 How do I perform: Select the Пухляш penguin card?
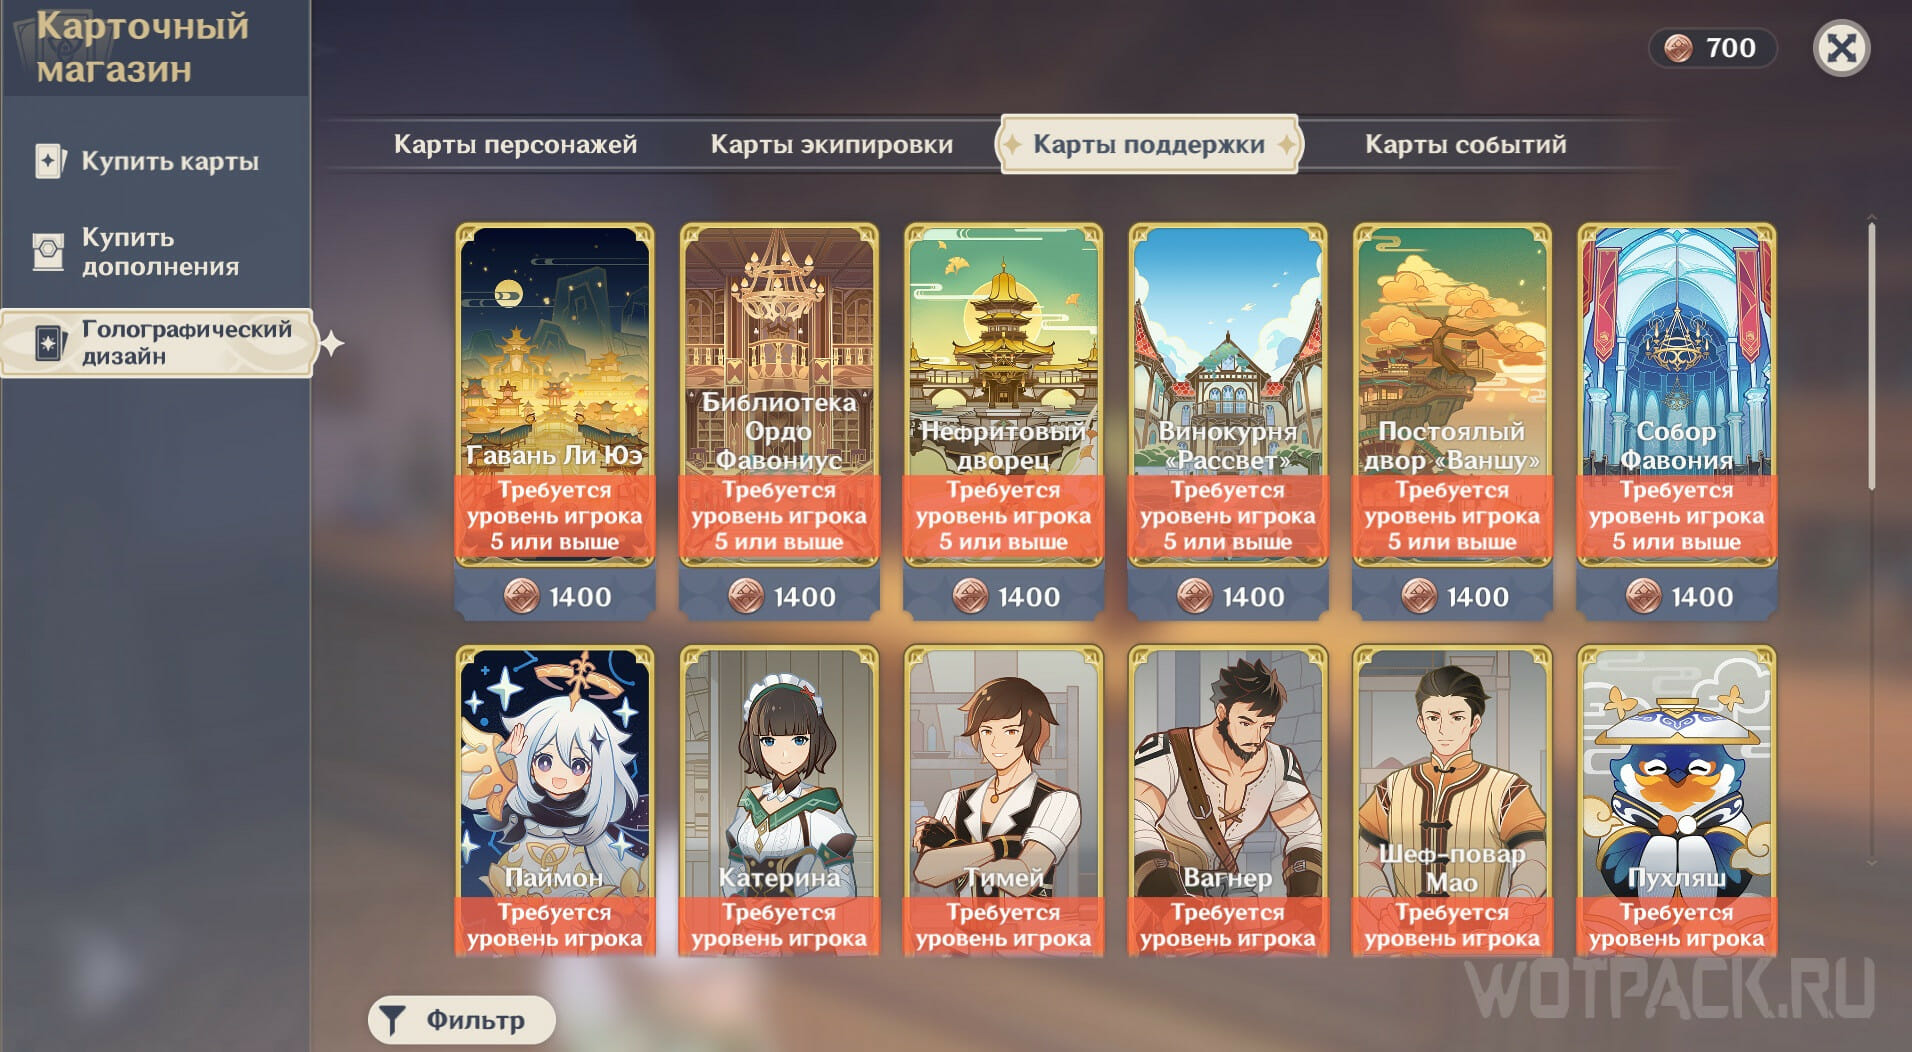click(x=1676, y=800)
